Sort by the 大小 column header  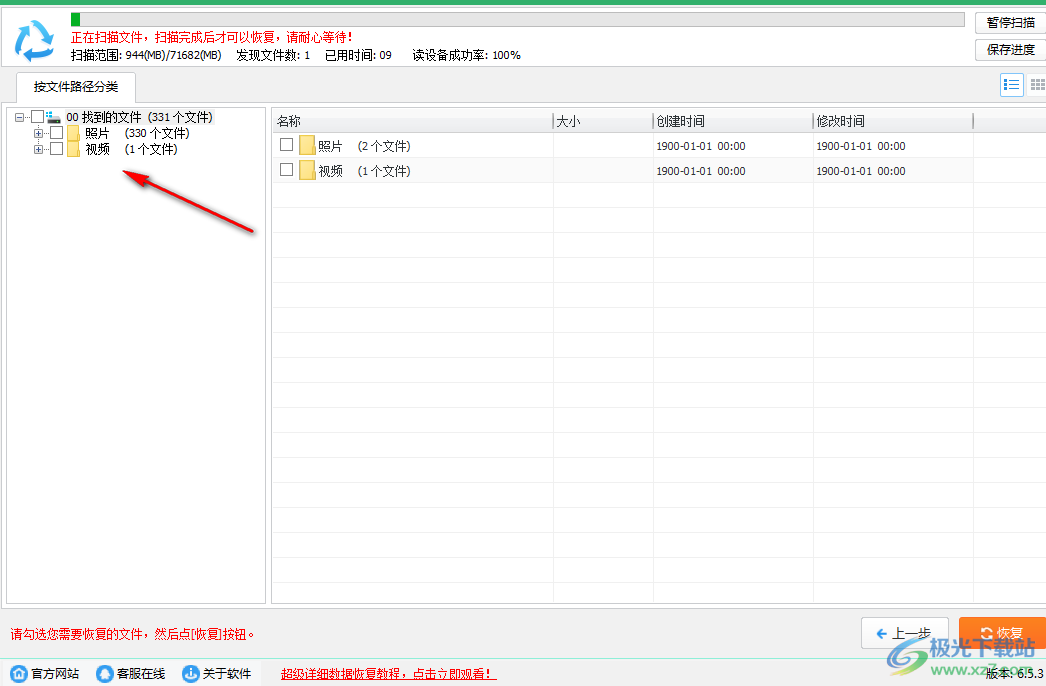[x=603, y=121]
